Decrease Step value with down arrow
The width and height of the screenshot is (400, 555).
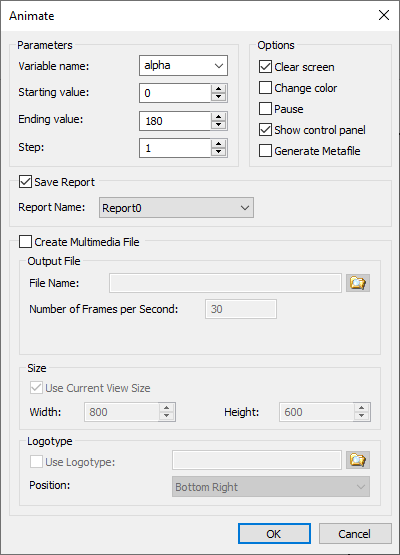[x=218, y=152]
